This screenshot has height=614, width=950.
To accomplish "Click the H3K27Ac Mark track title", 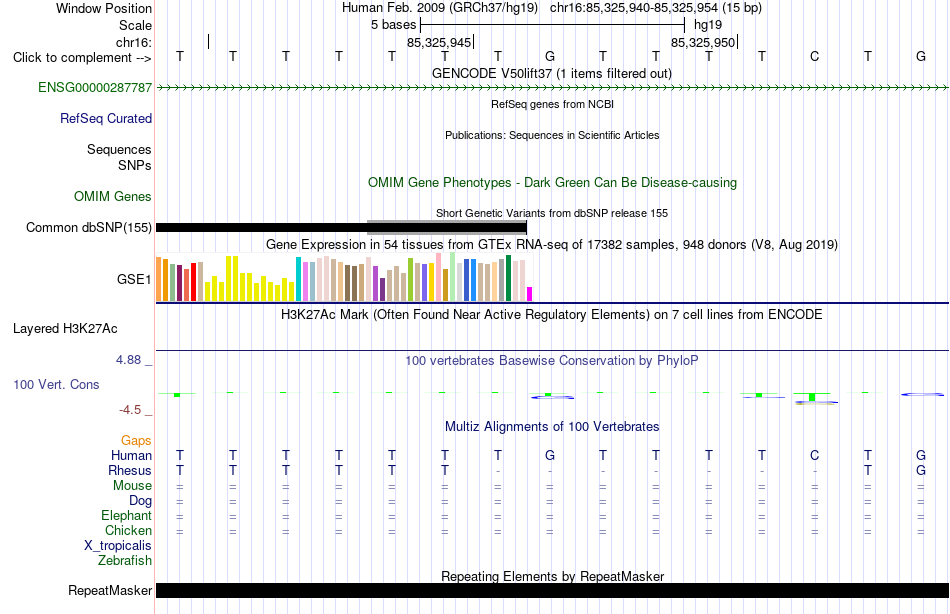I will coord(552,315).
